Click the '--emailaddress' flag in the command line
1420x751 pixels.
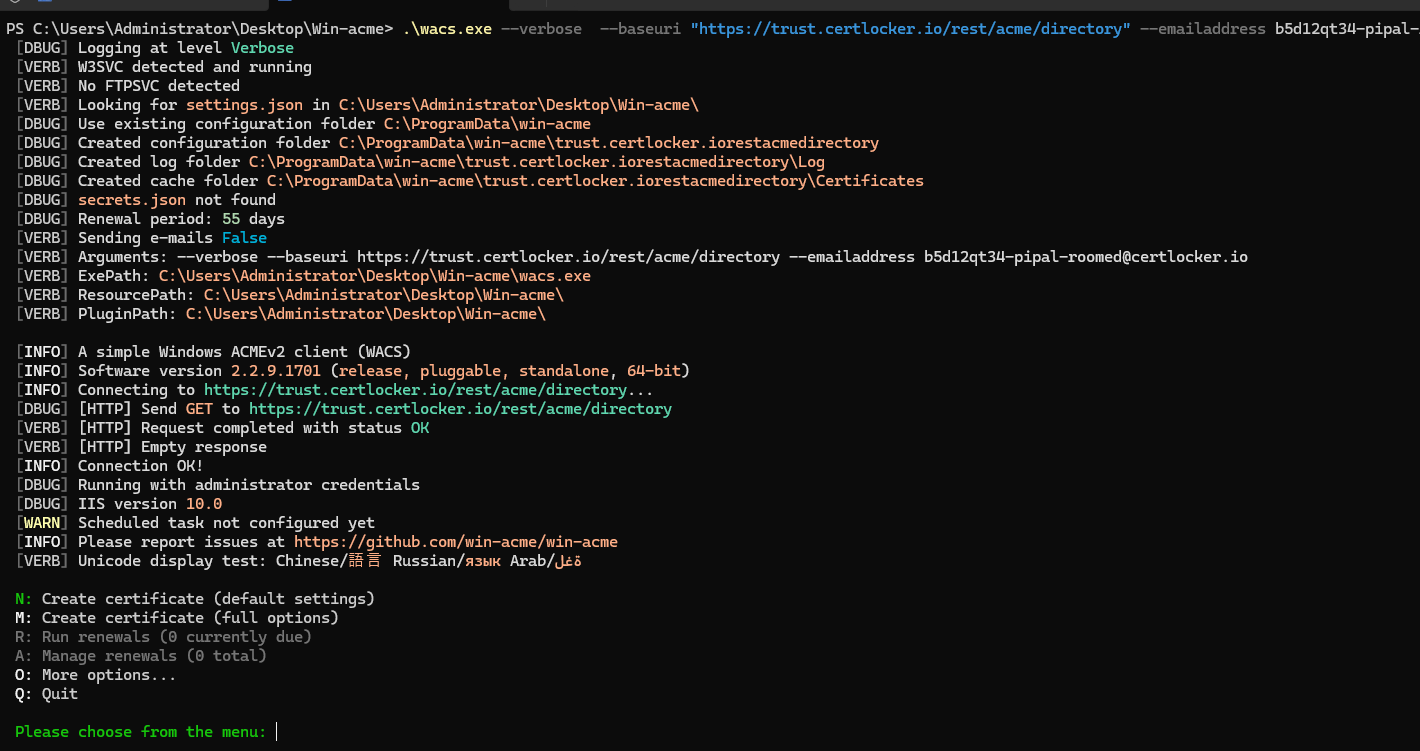pos(1203,29)
